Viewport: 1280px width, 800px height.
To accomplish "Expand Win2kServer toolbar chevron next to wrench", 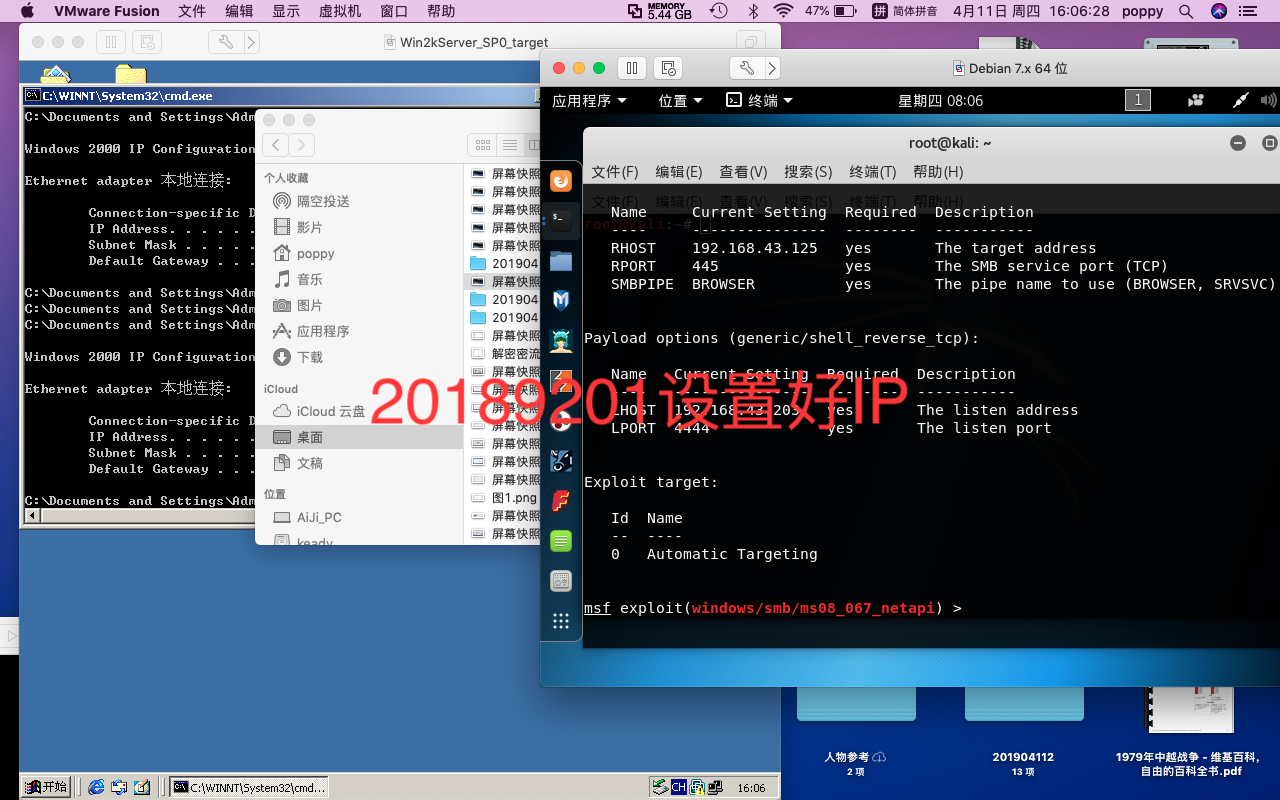I will click(x=251, y=42).
